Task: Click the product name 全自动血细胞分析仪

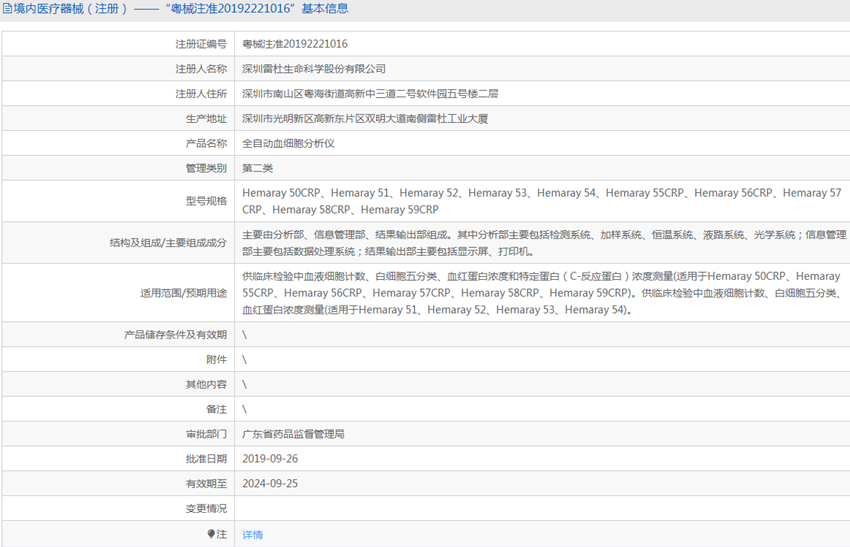Action: pos(288,144)
